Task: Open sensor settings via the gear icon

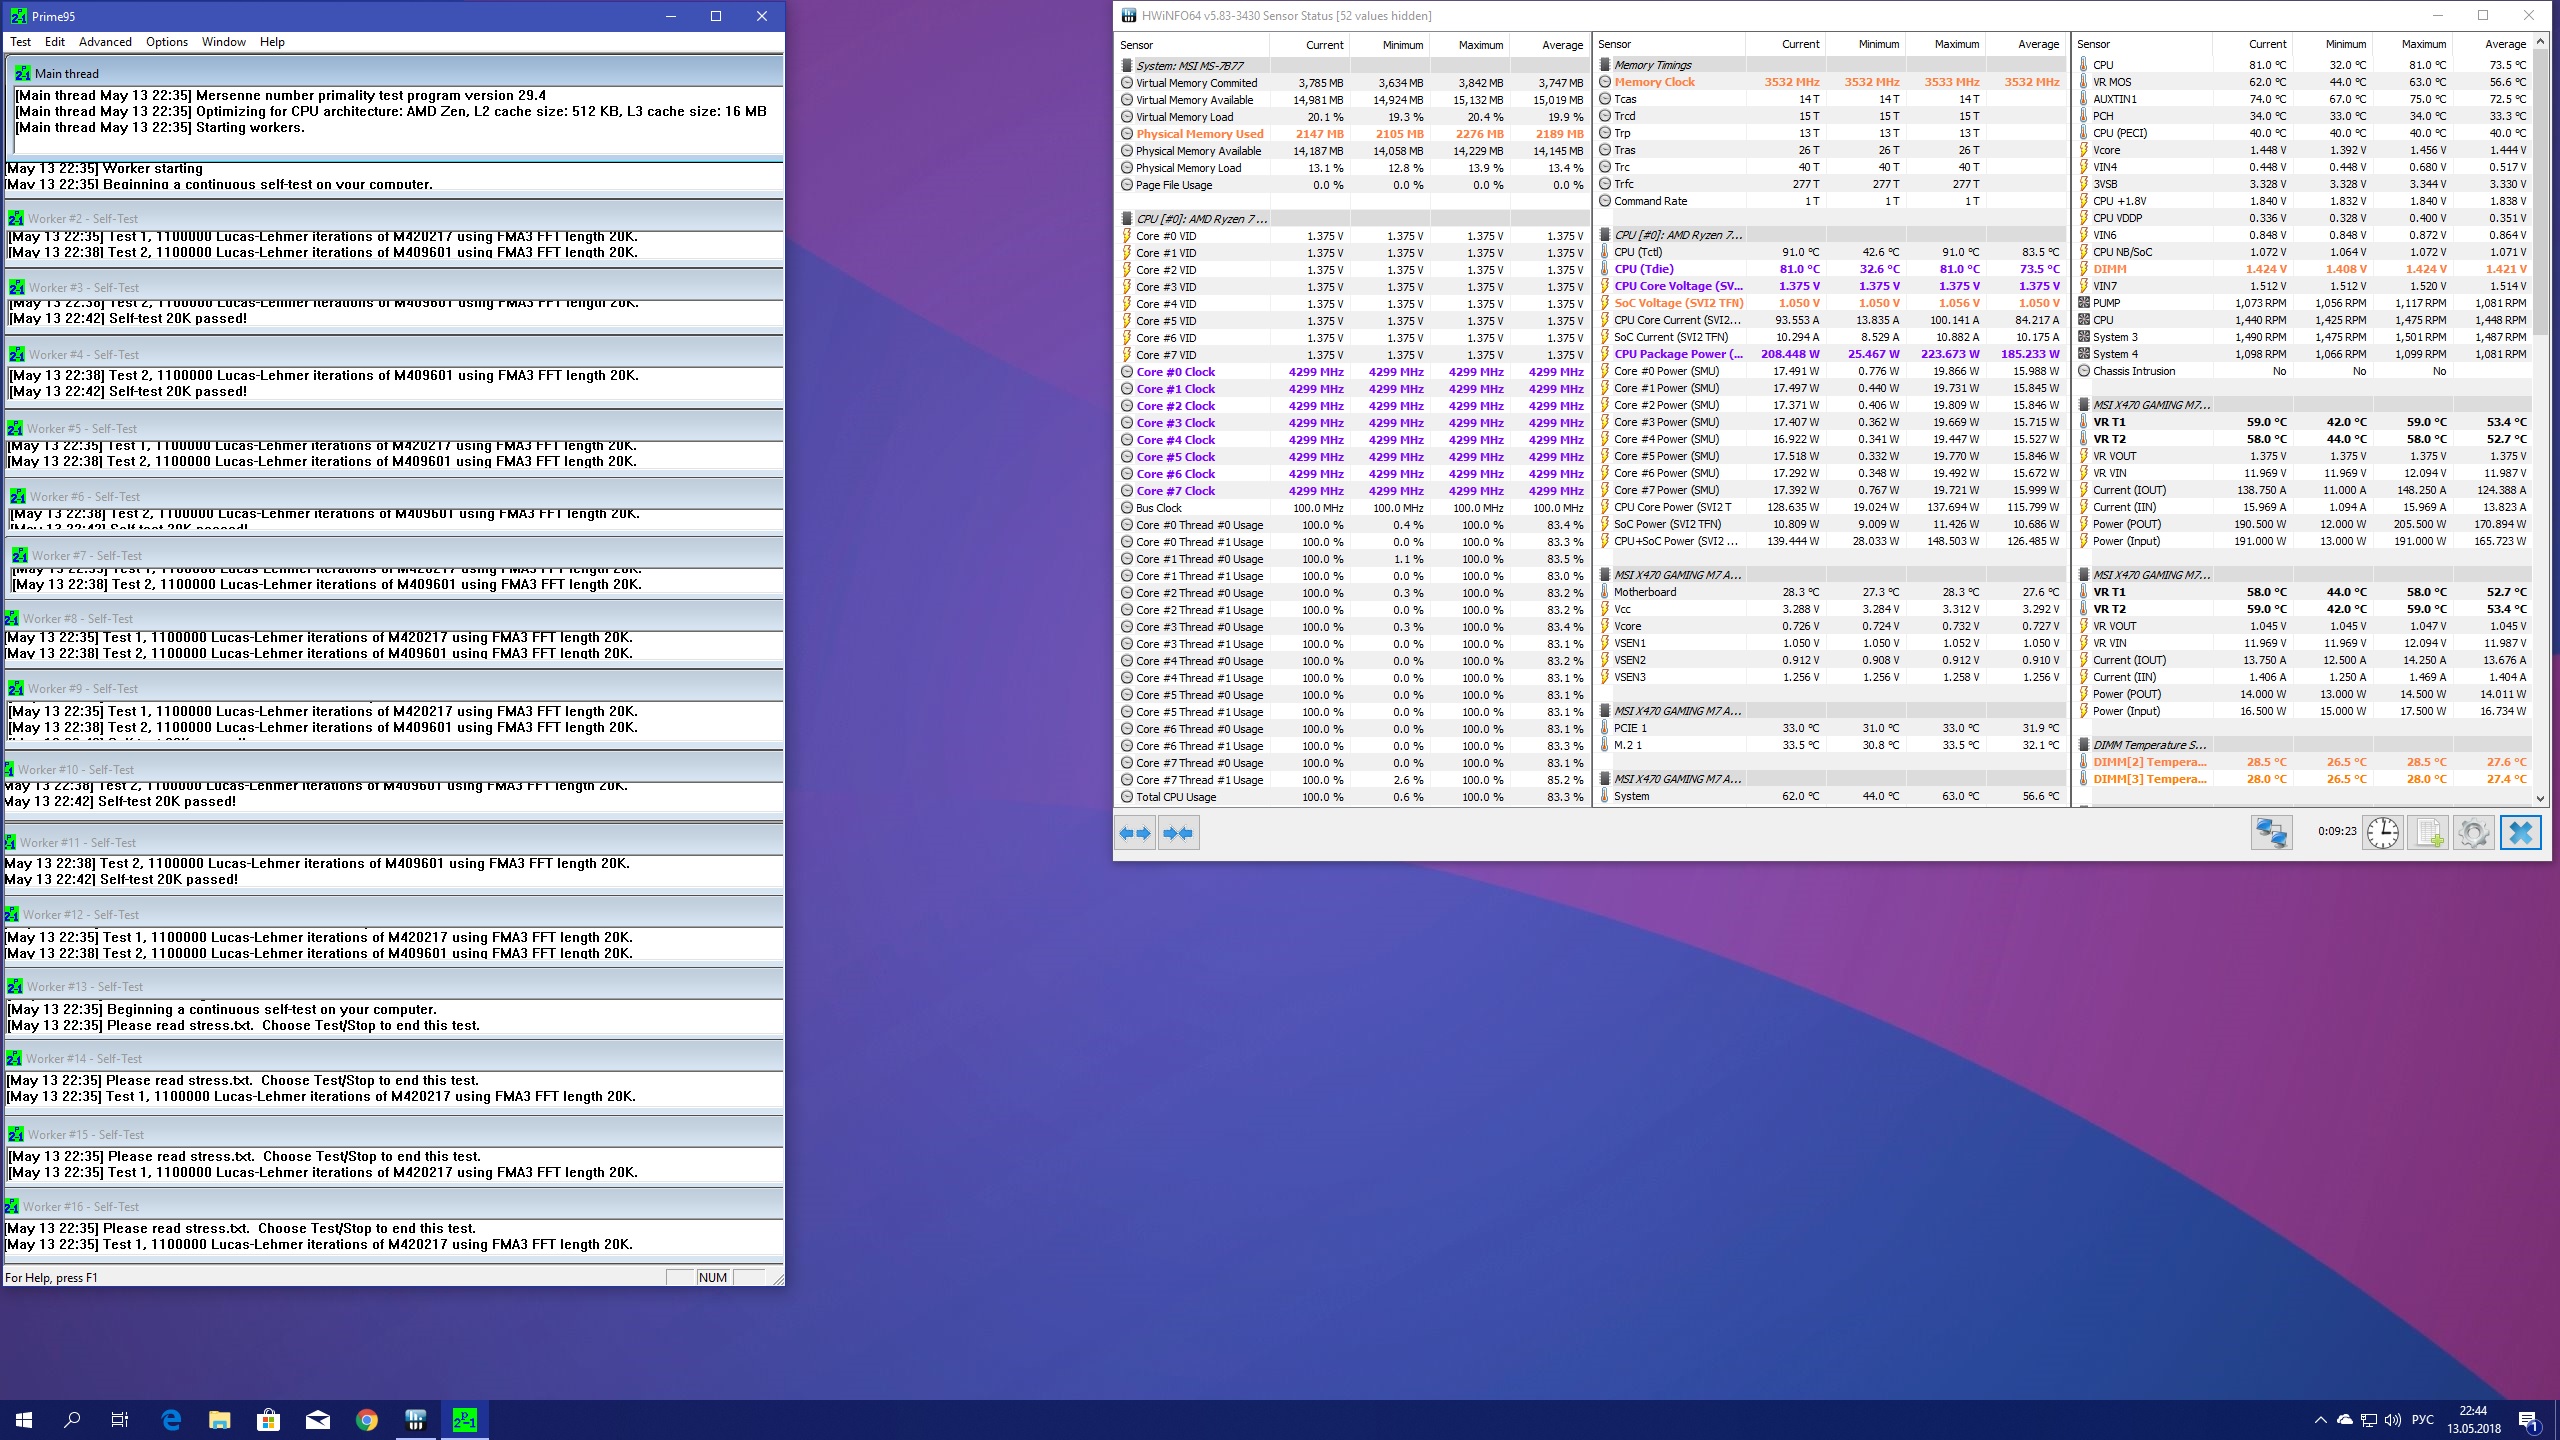Action: click(x=2473, y=833)
